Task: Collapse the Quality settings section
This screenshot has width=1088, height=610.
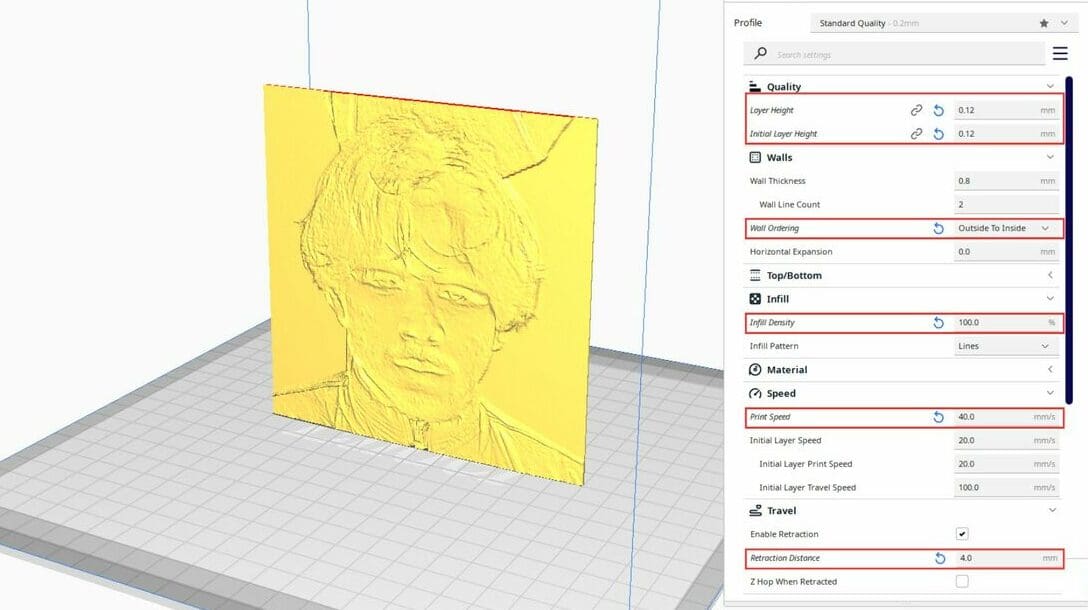Action: [1050, 87]
